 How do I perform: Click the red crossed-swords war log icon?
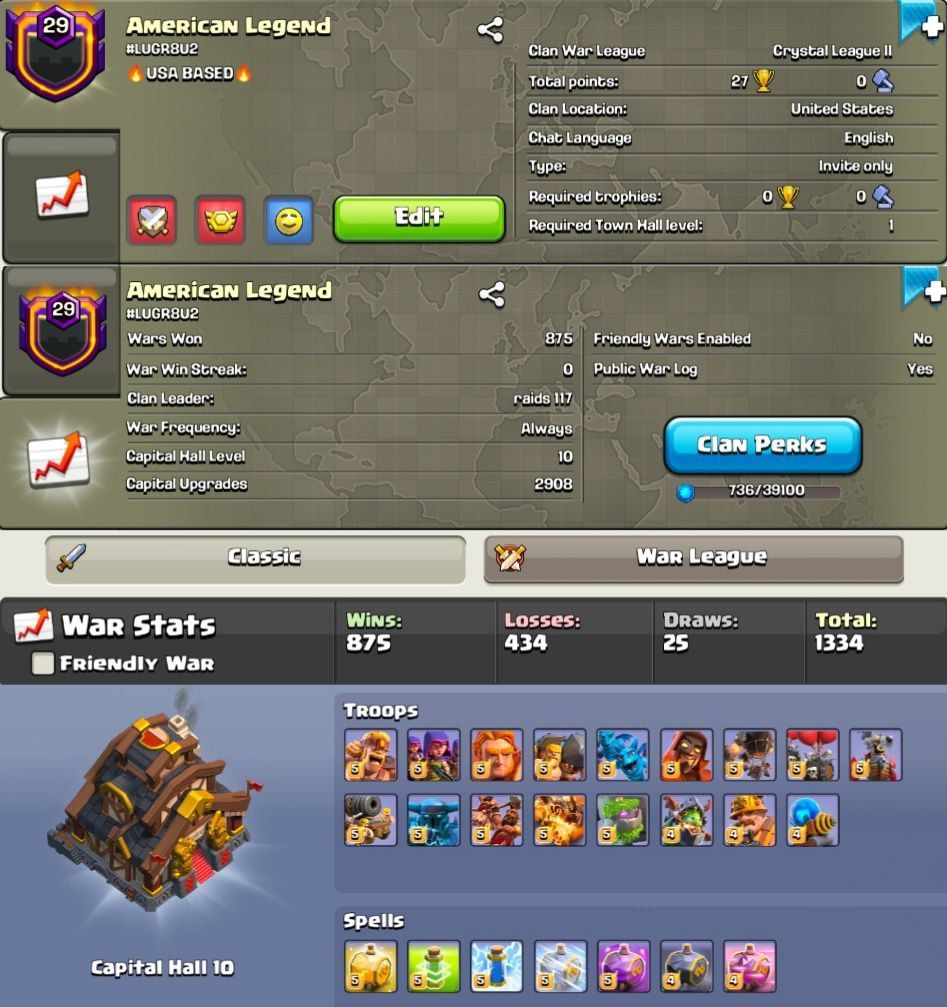coord(152,220)
